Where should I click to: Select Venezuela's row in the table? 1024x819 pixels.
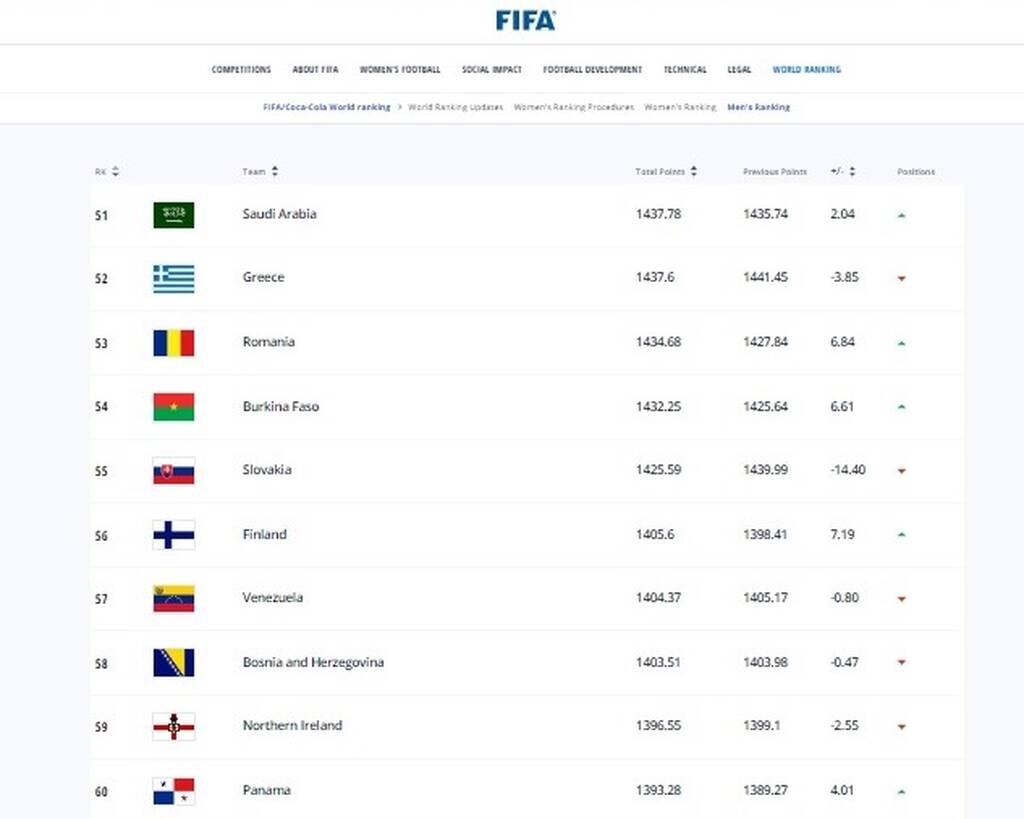coord(500,599)
